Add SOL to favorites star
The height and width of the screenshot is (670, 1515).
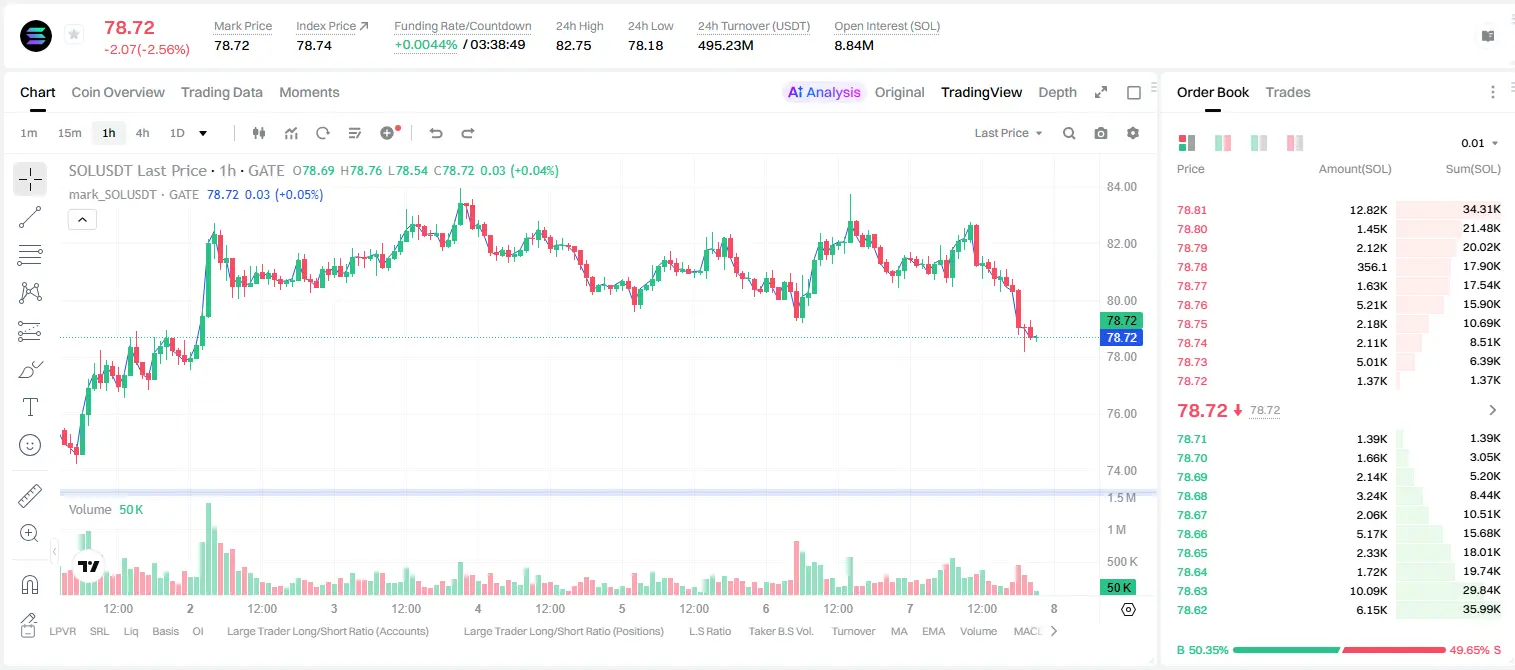[x=74, y=35]
